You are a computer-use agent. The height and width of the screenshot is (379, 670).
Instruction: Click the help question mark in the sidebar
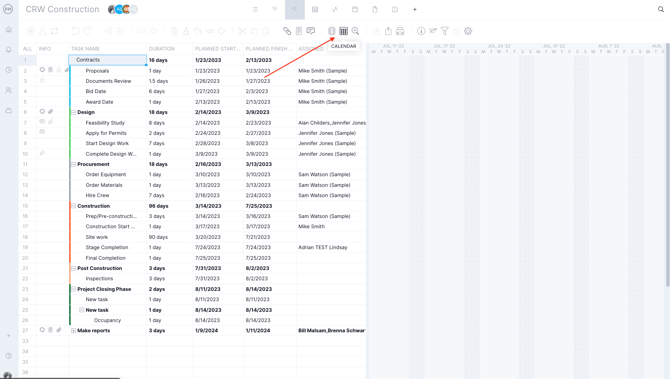coord(9,356)
